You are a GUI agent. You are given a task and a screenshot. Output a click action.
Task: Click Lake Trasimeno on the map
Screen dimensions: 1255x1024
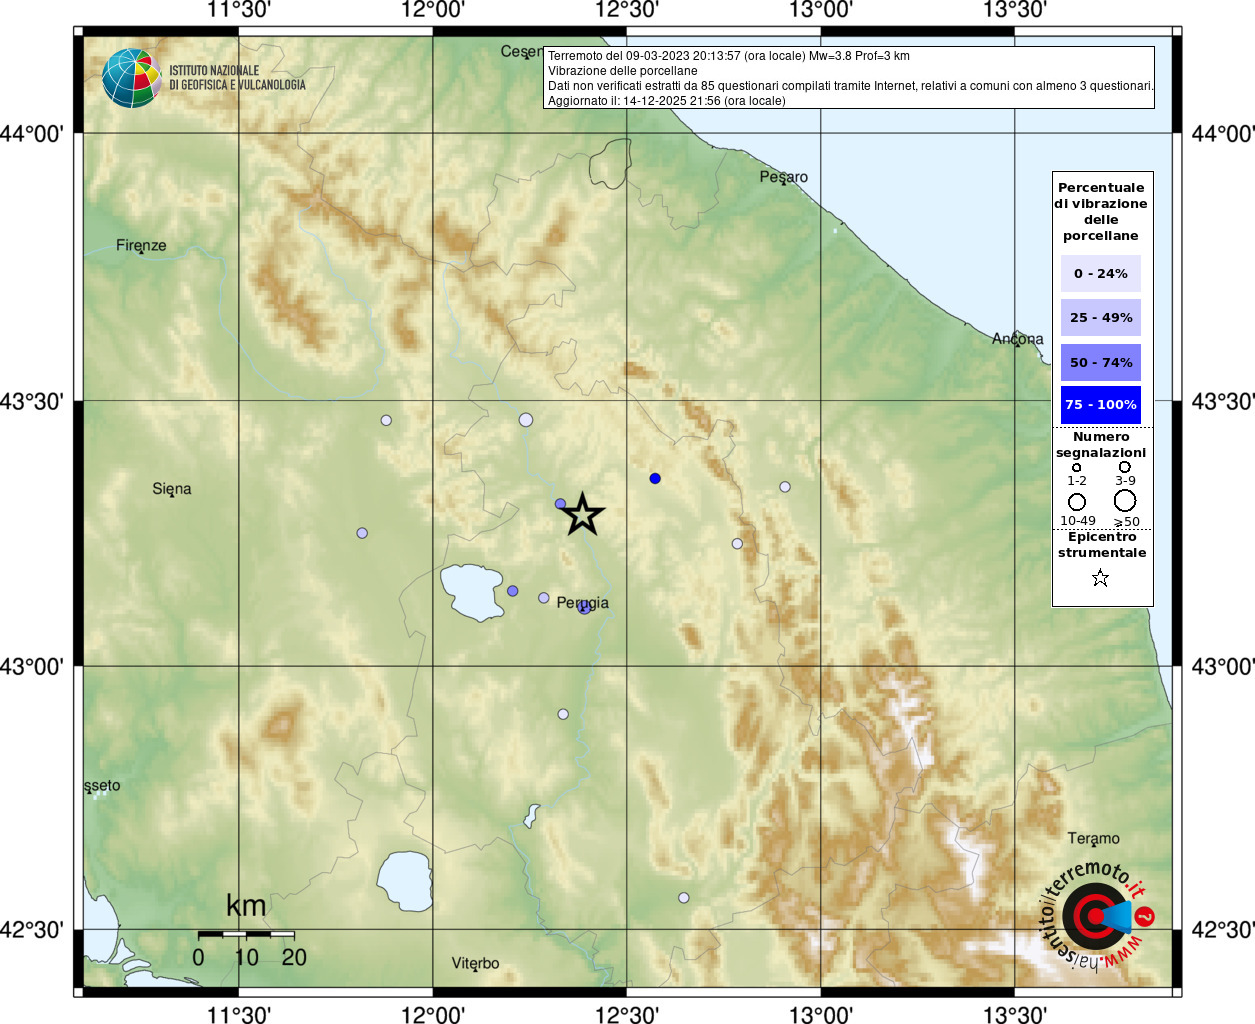click(471, 592)
